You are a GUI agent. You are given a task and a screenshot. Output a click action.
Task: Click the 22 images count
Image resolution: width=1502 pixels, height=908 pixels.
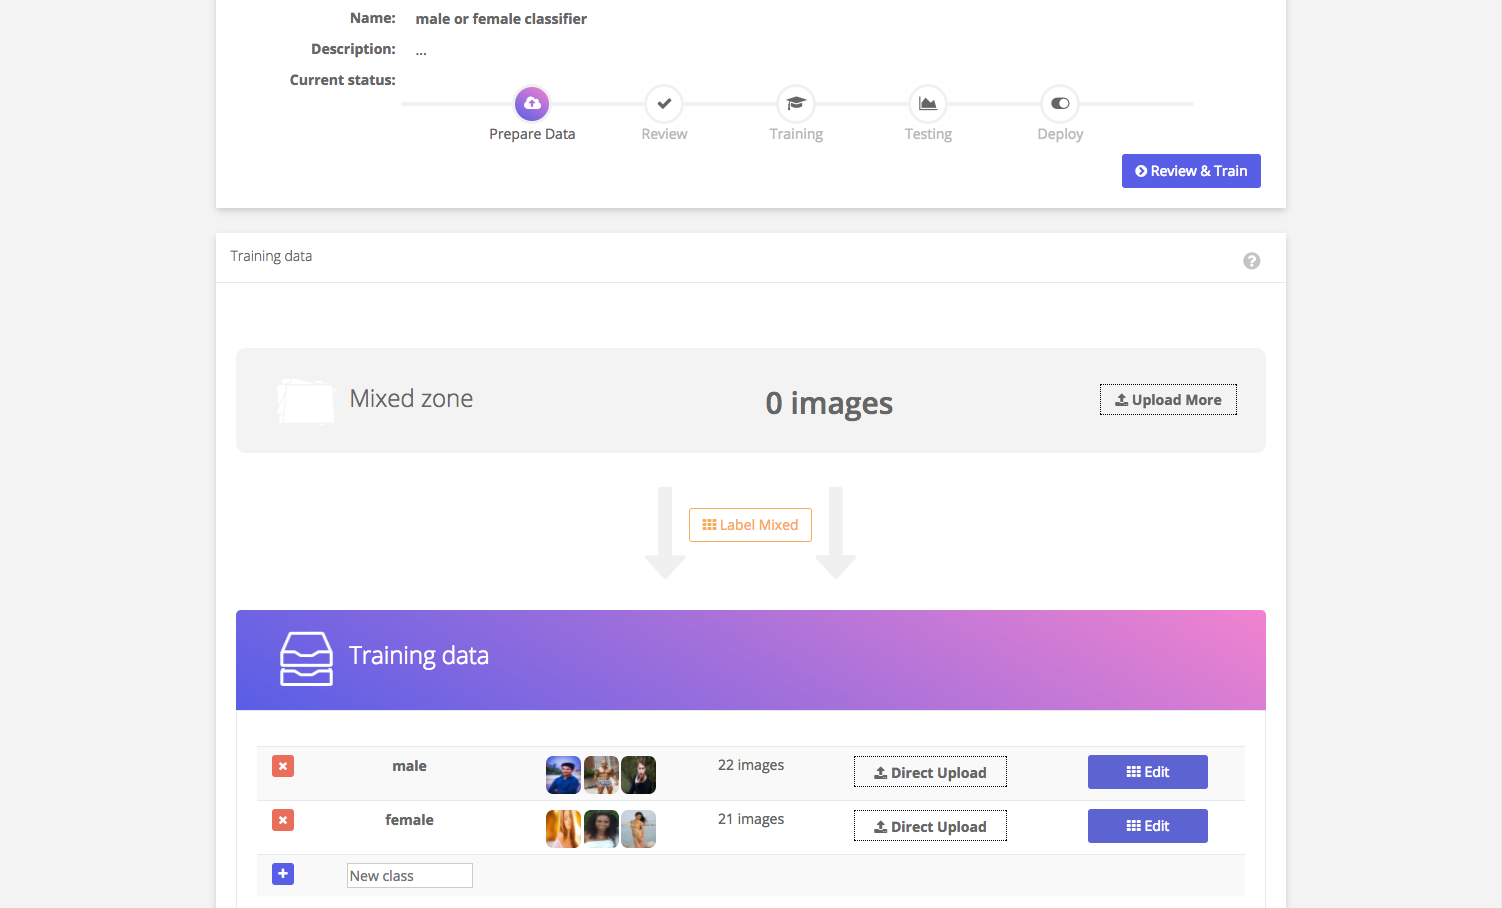(751, 765)
